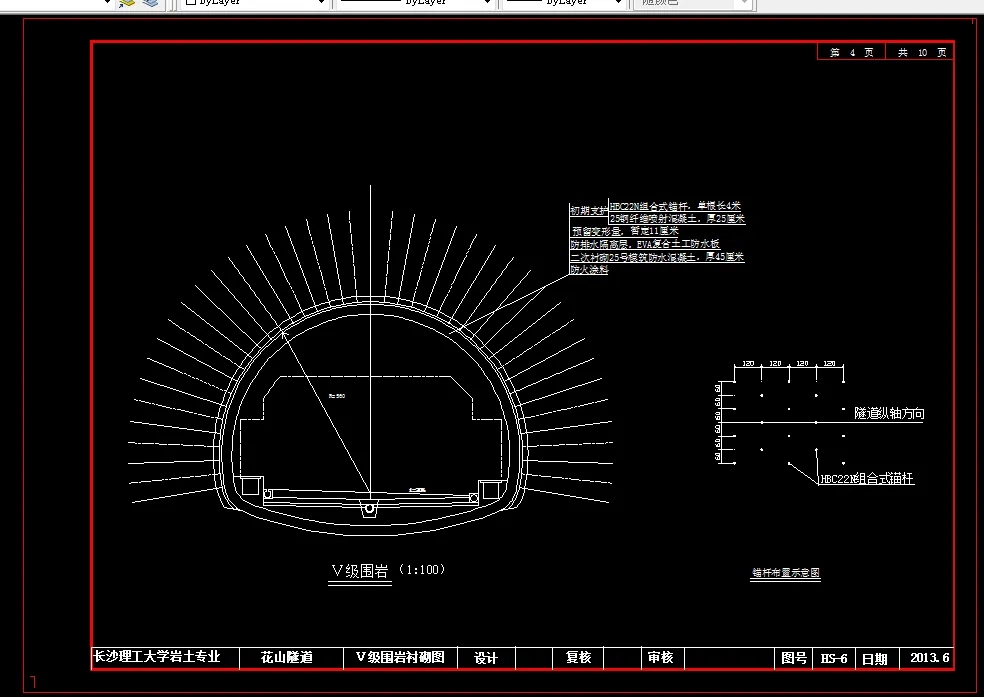This screenshot has width=984, height=697.
Task: Select the '共 10 页' total pages text
Action: coord(922,52)
